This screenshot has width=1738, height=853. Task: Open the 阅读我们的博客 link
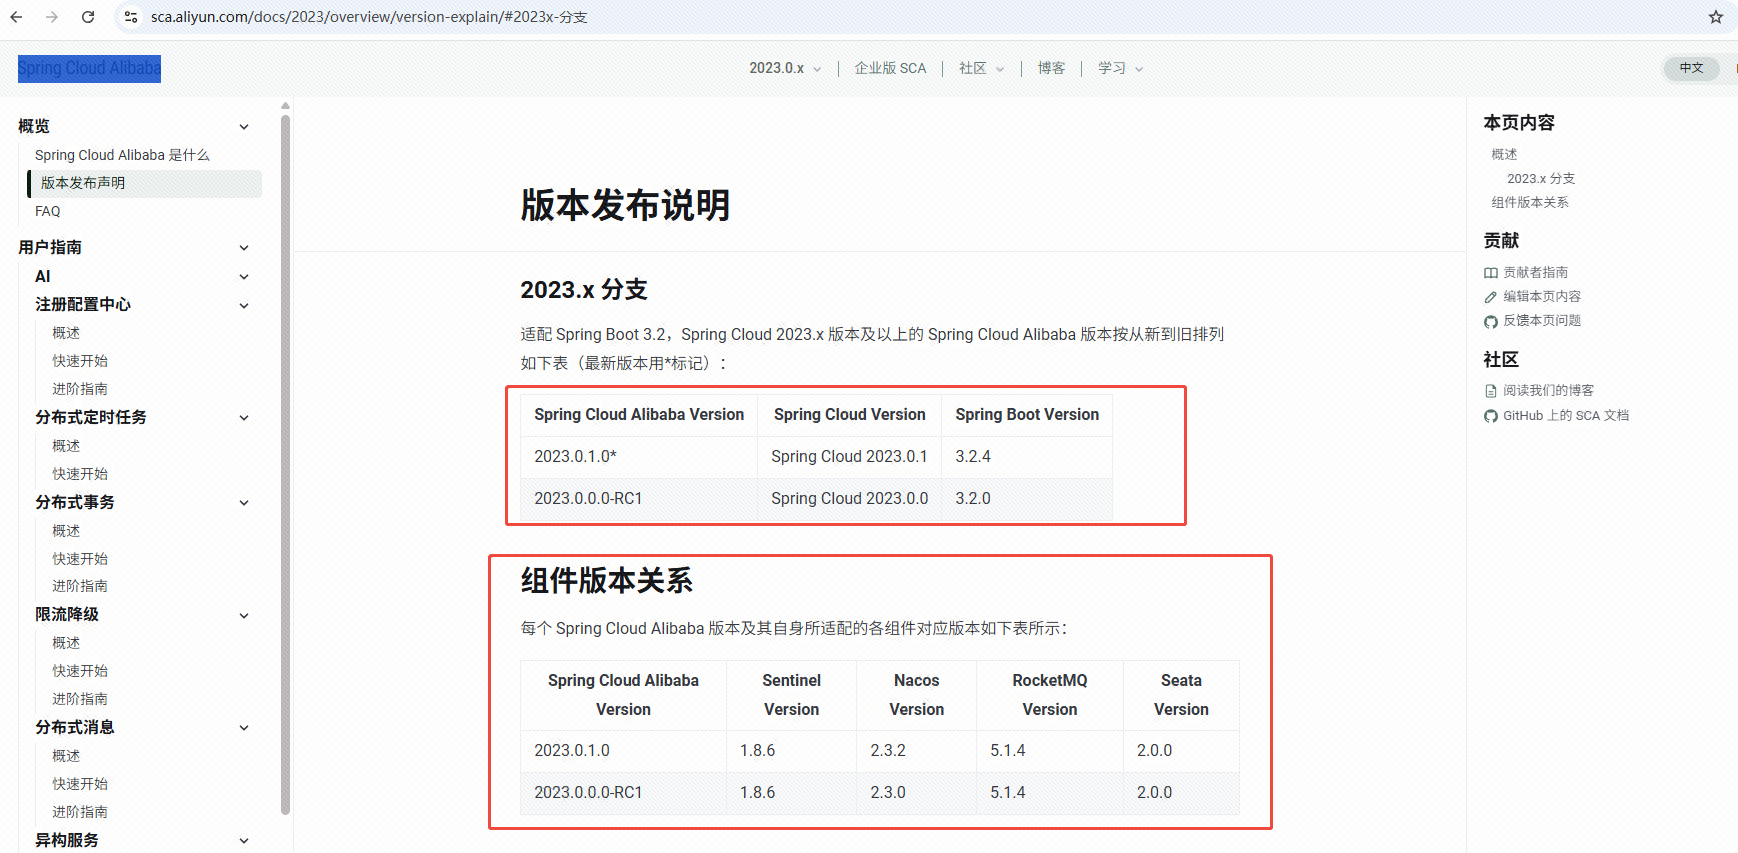[1548, 390]
